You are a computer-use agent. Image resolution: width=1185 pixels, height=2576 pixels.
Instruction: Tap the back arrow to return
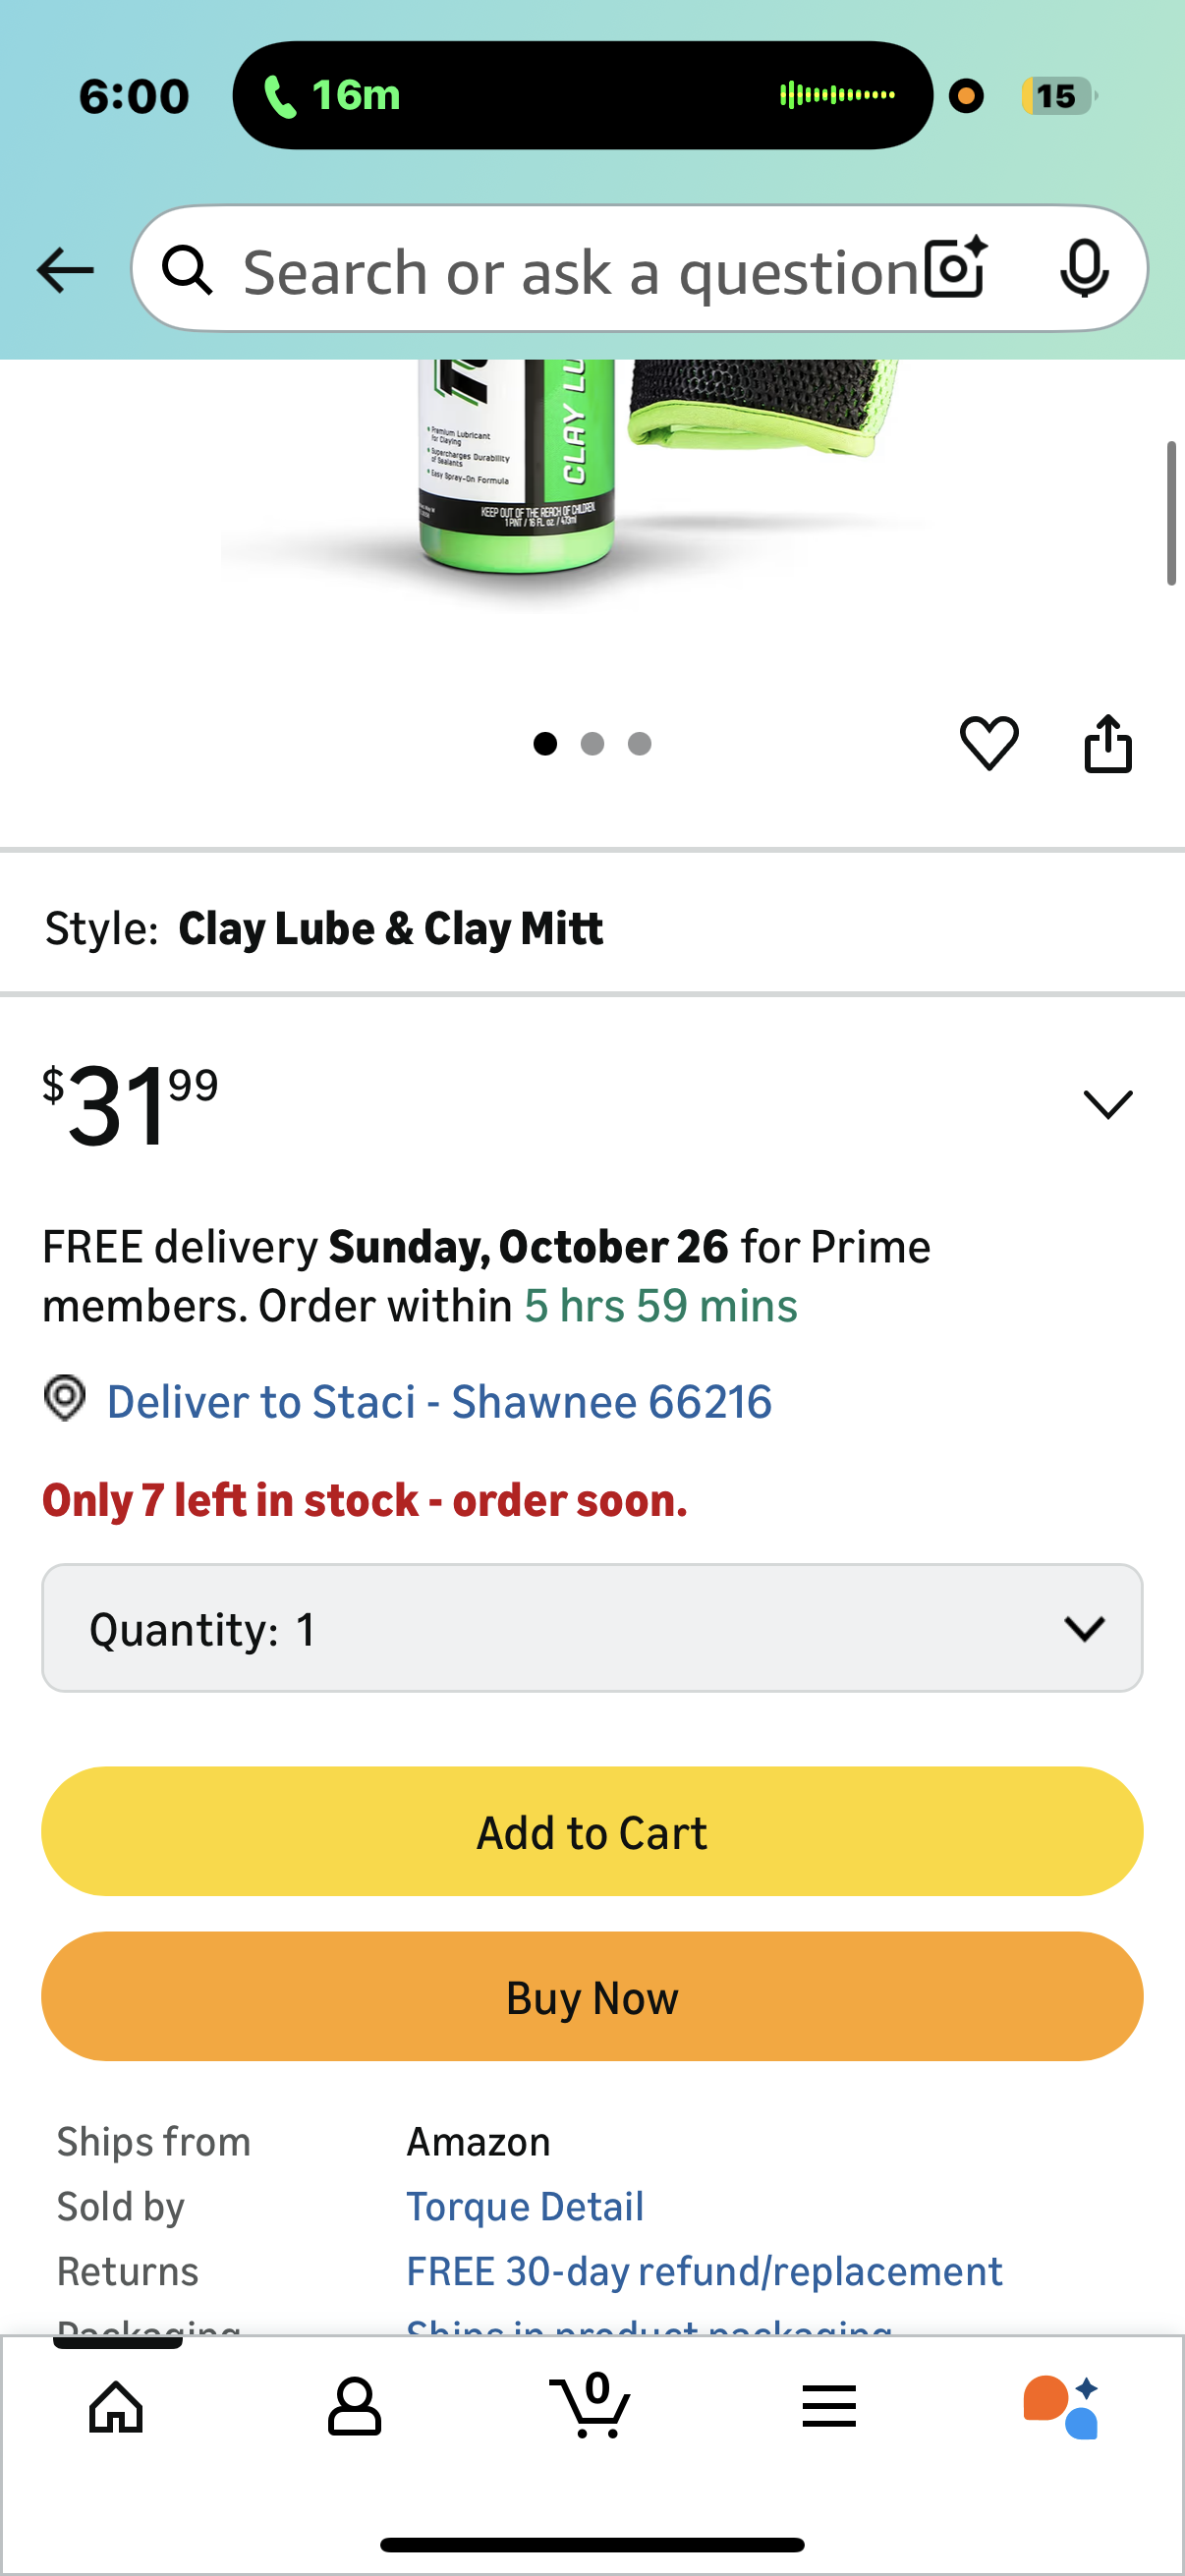63,269
